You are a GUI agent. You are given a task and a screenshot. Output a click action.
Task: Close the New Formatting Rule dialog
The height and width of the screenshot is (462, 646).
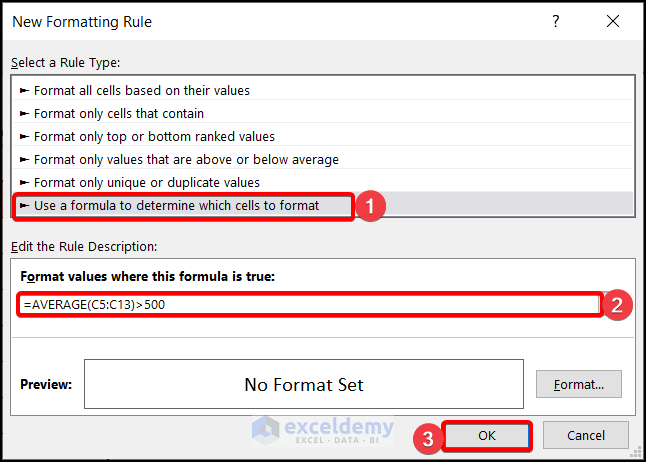pyautogui.click(x=613, y=21)
